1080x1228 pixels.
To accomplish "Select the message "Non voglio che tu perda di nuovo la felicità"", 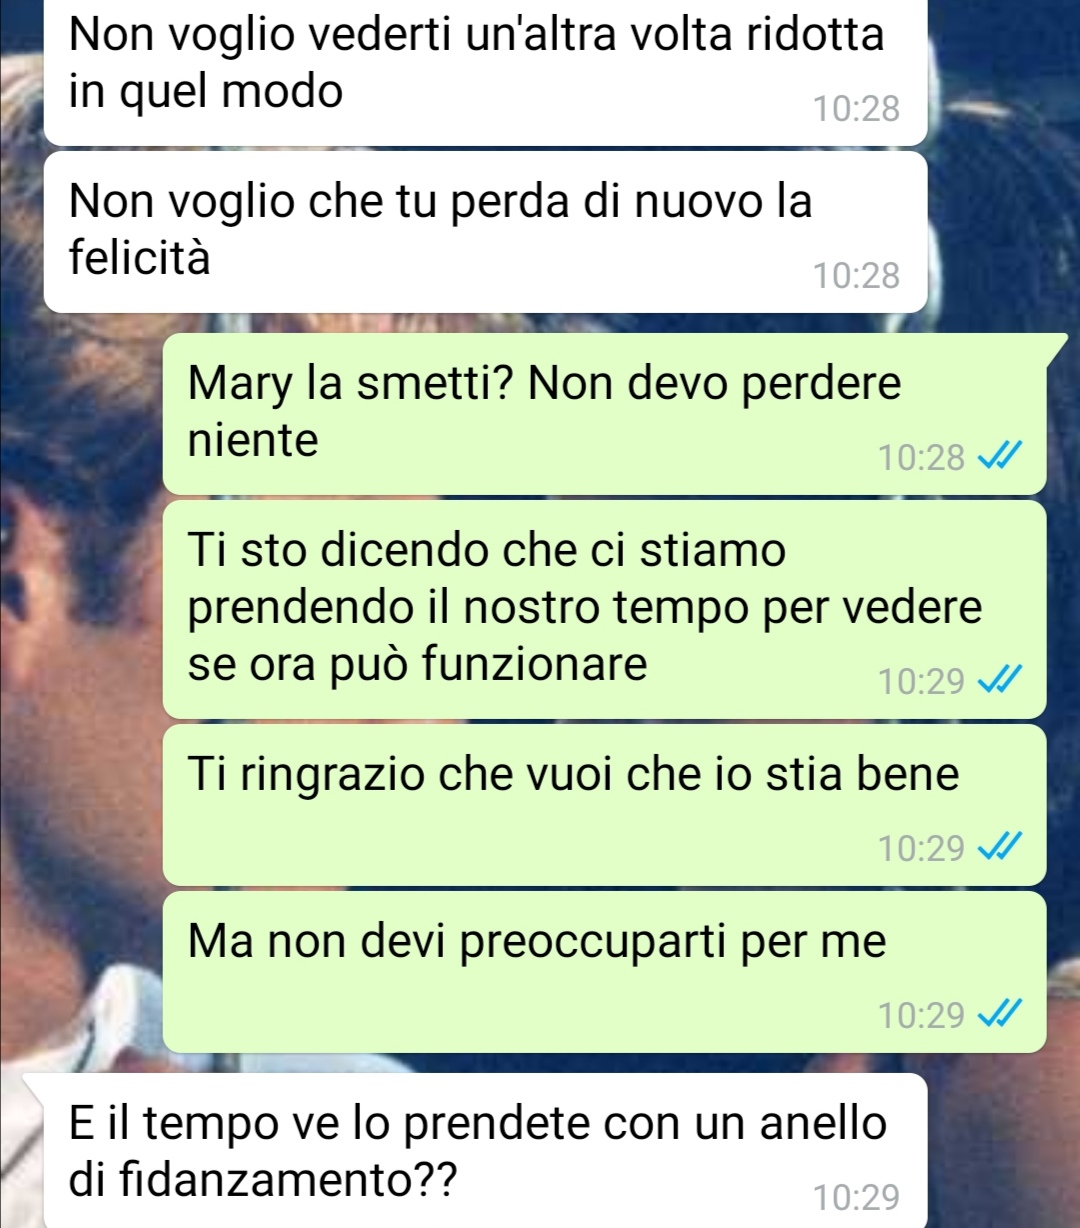I will coord(485,232).
